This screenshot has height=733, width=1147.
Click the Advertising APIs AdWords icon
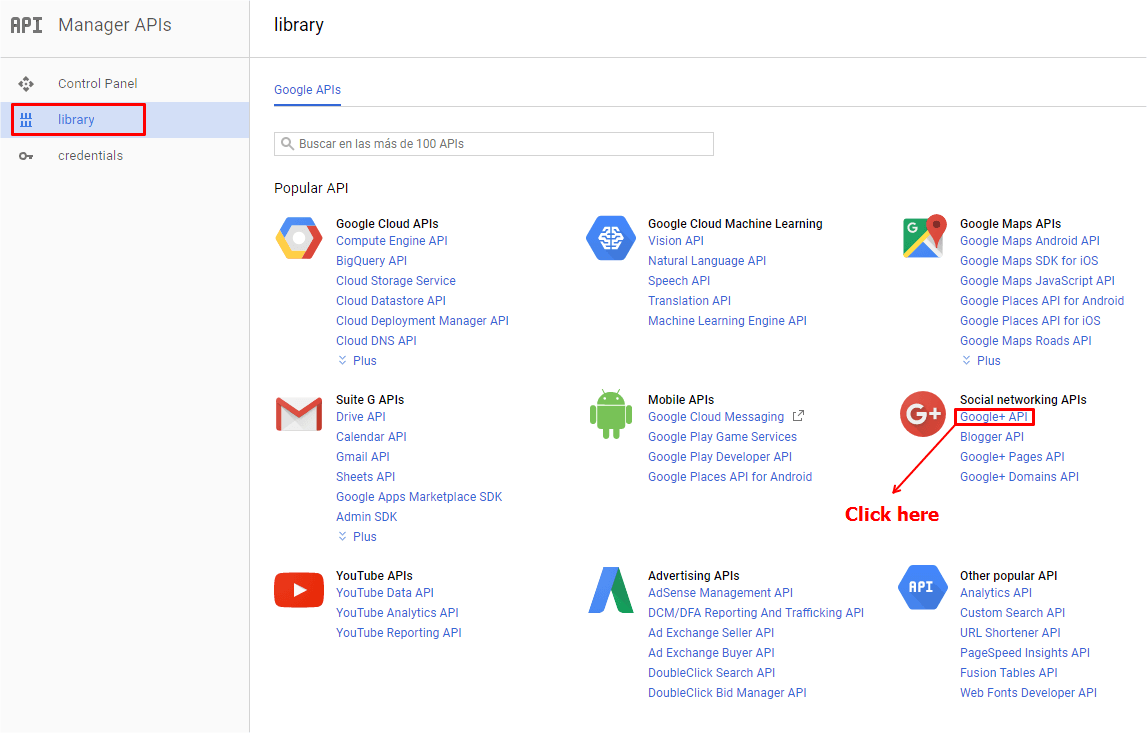pyautogui.click(x=610, y=590)
